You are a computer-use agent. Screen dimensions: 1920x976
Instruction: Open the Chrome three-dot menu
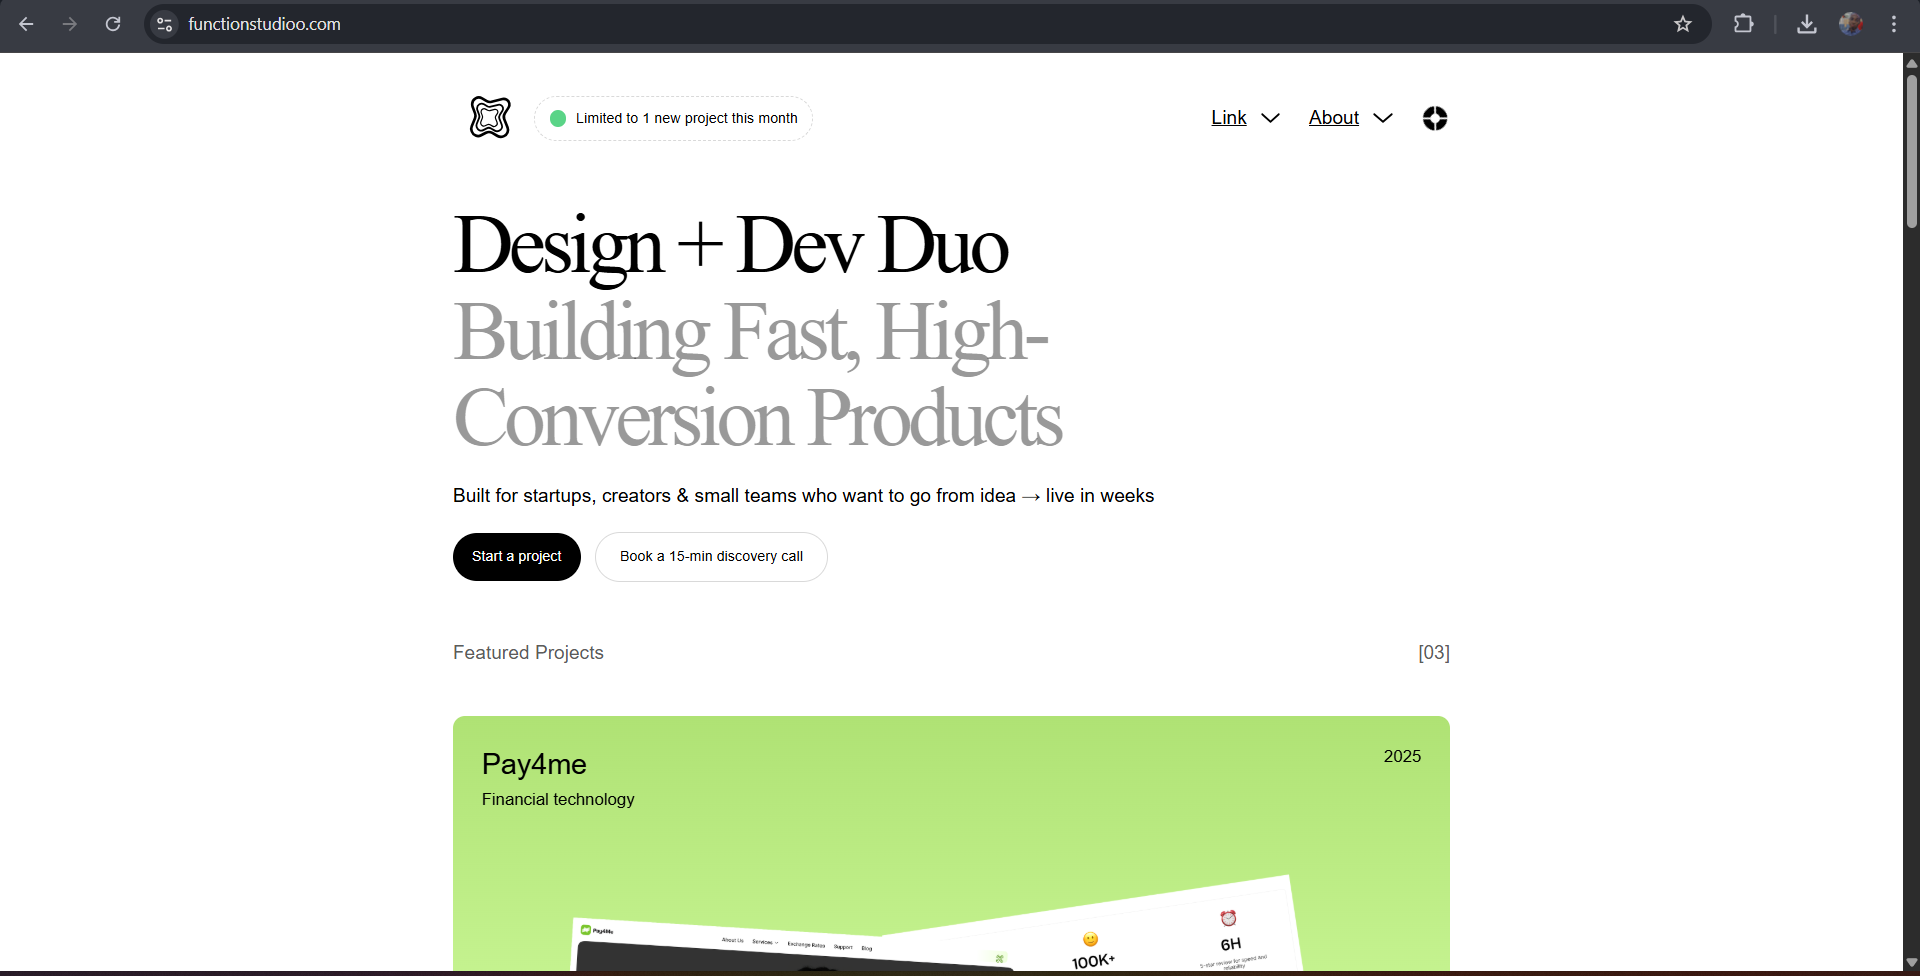(x=1894, y=24)
